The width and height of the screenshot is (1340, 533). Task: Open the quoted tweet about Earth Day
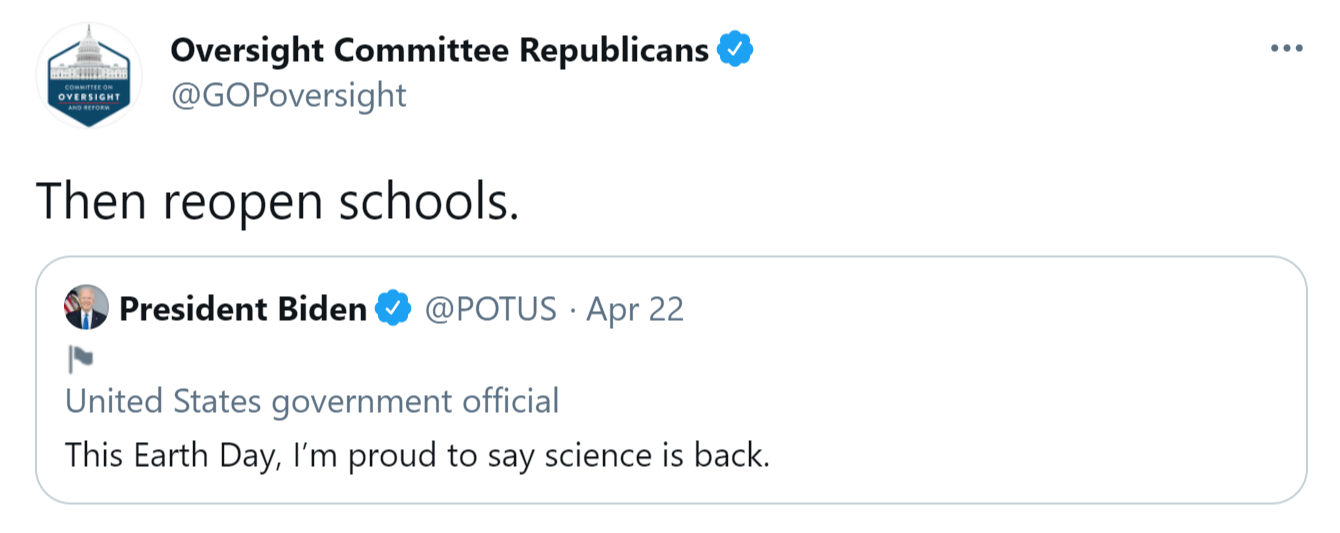click(418, 456)
